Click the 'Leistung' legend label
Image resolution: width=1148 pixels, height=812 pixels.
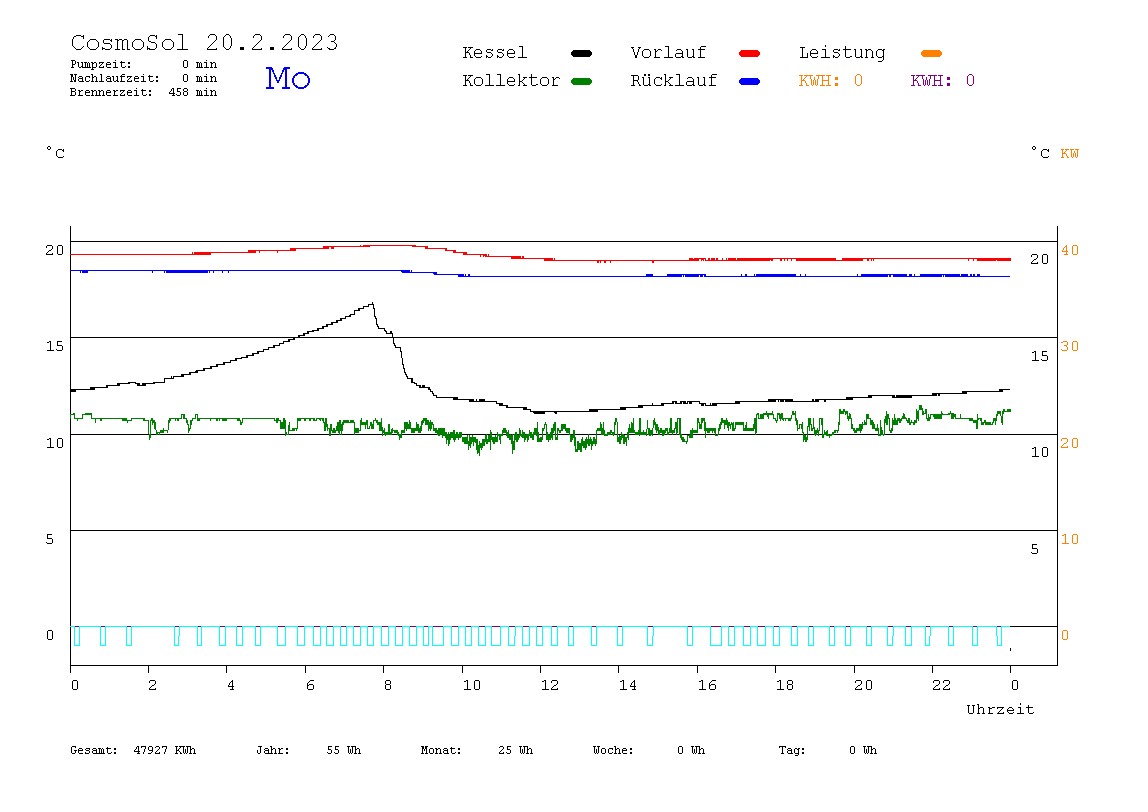842,53
